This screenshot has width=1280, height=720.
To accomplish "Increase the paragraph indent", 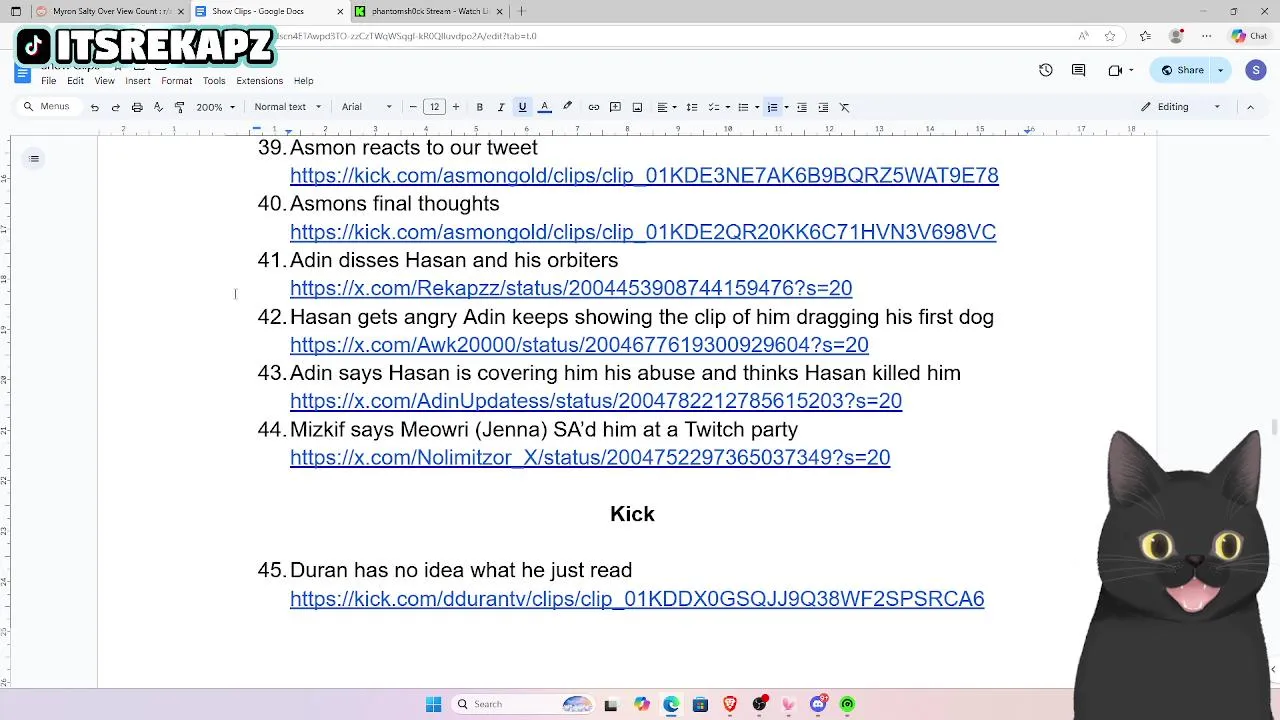I will coord(823,107).
